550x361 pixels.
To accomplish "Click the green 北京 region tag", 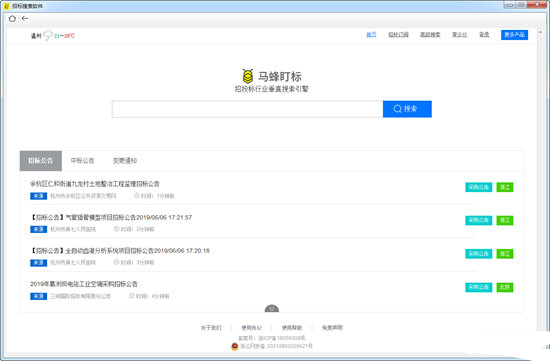I will [505, 287].
